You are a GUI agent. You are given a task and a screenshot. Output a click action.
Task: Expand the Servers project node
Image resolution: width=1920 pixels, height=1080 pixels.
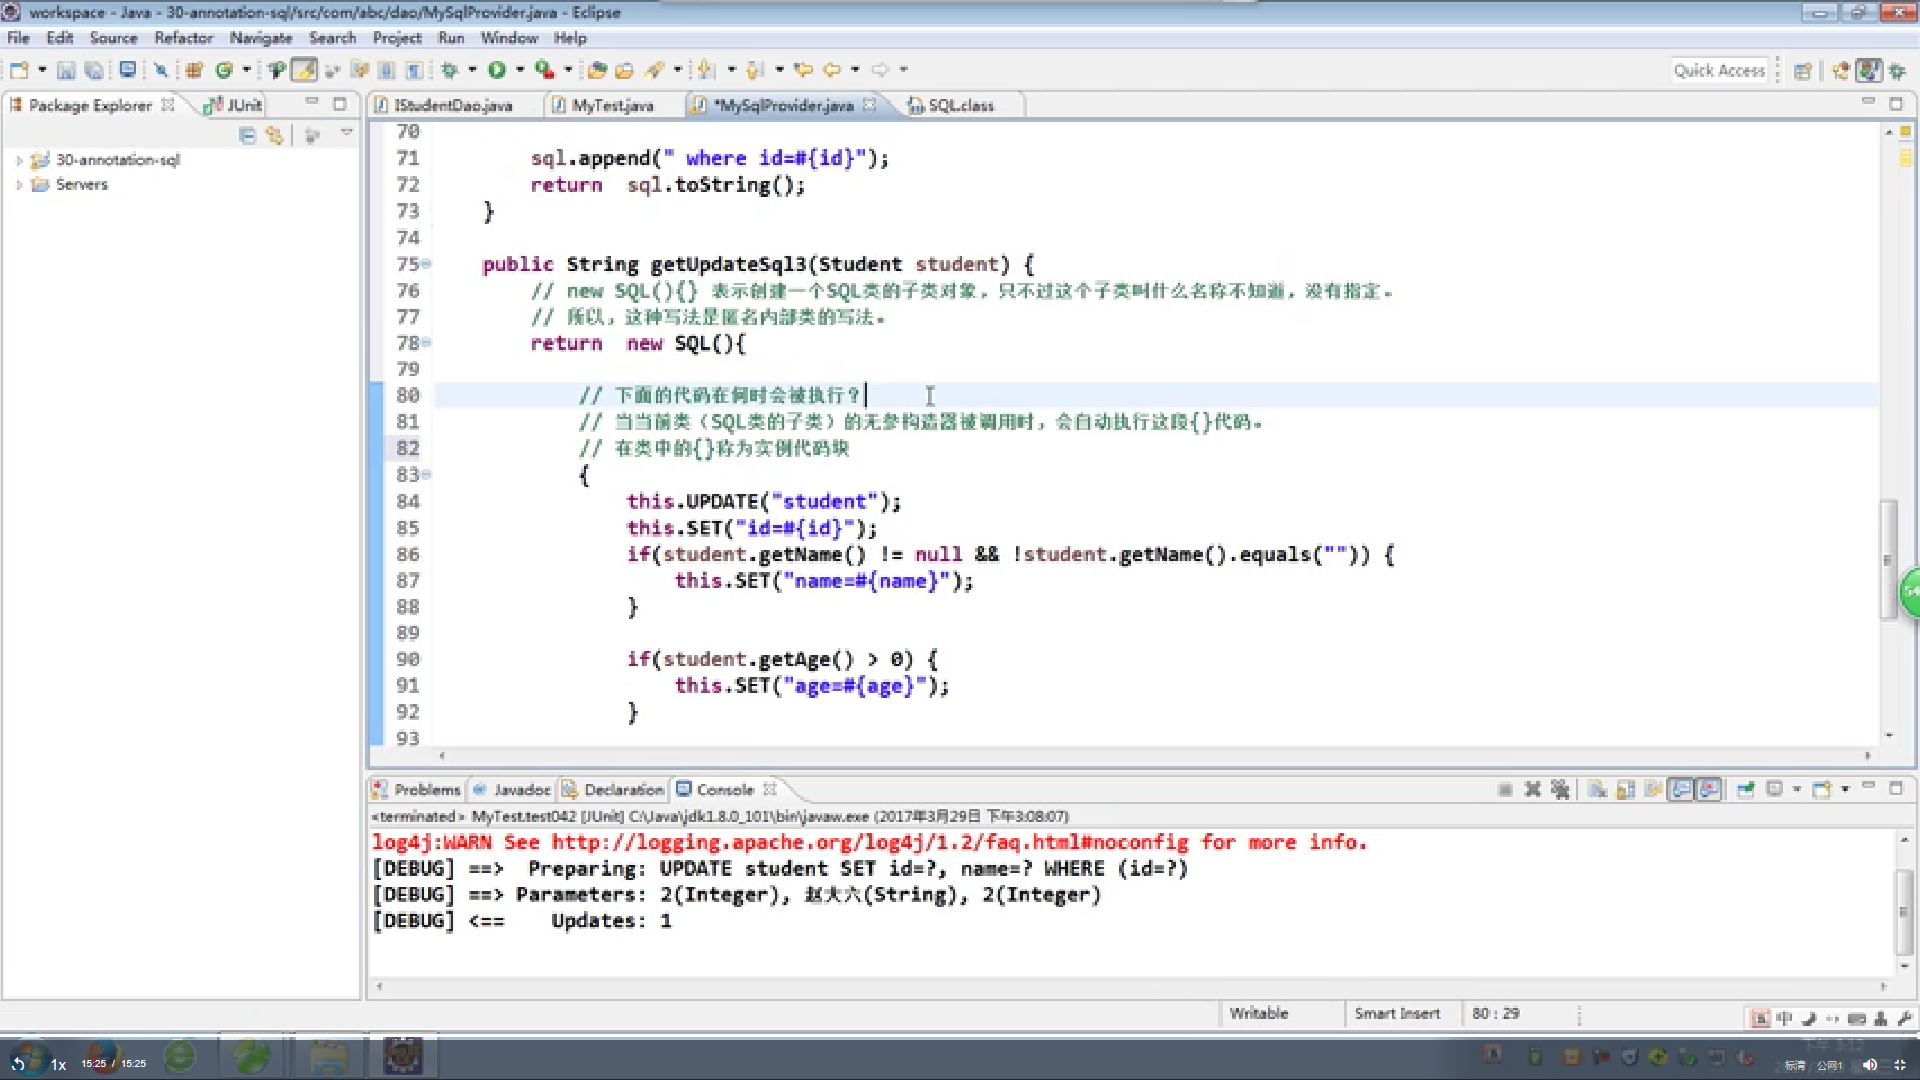19,185
